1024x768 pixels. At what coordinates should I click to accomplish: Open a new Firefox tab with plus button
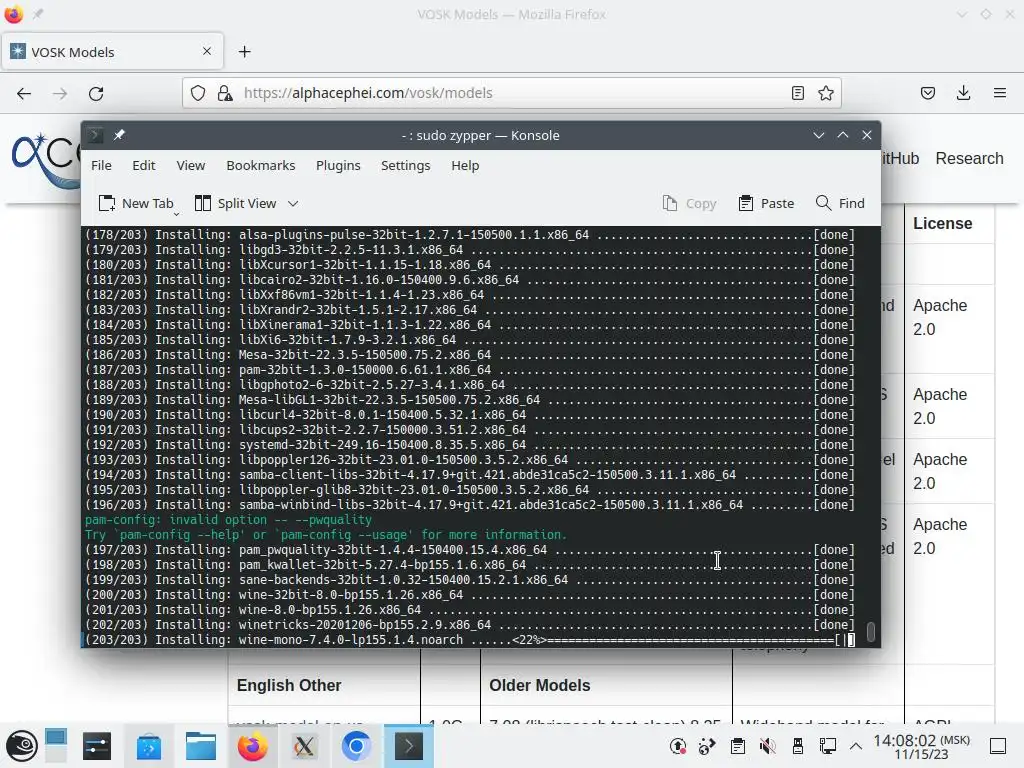245,52
